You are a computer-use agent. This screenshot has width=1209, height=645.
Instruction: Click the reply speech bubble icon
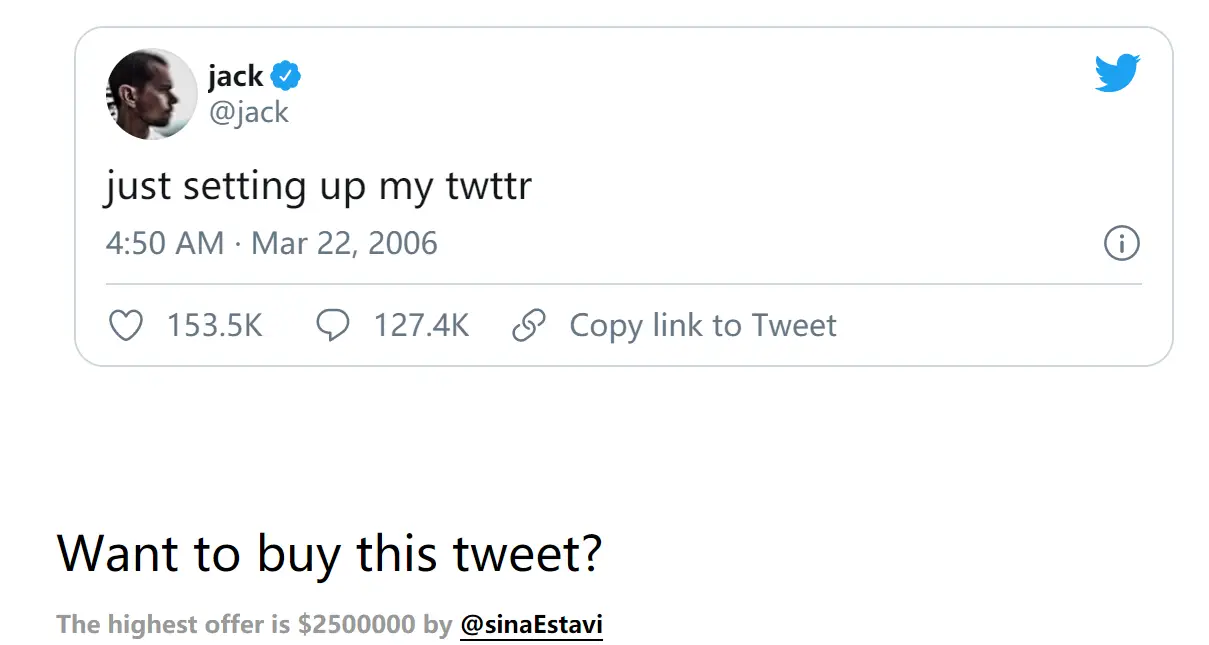pyautogui.click(x=332, y=325)
